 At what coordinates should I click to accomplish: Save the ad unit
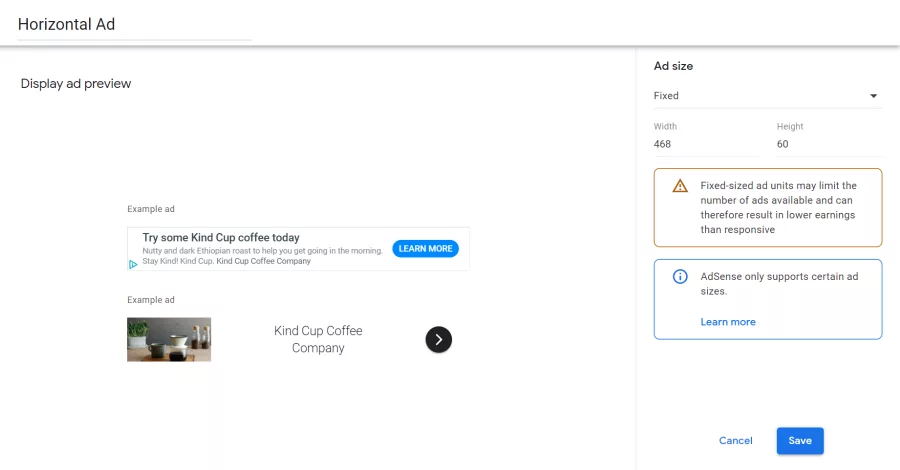point(800,441)
